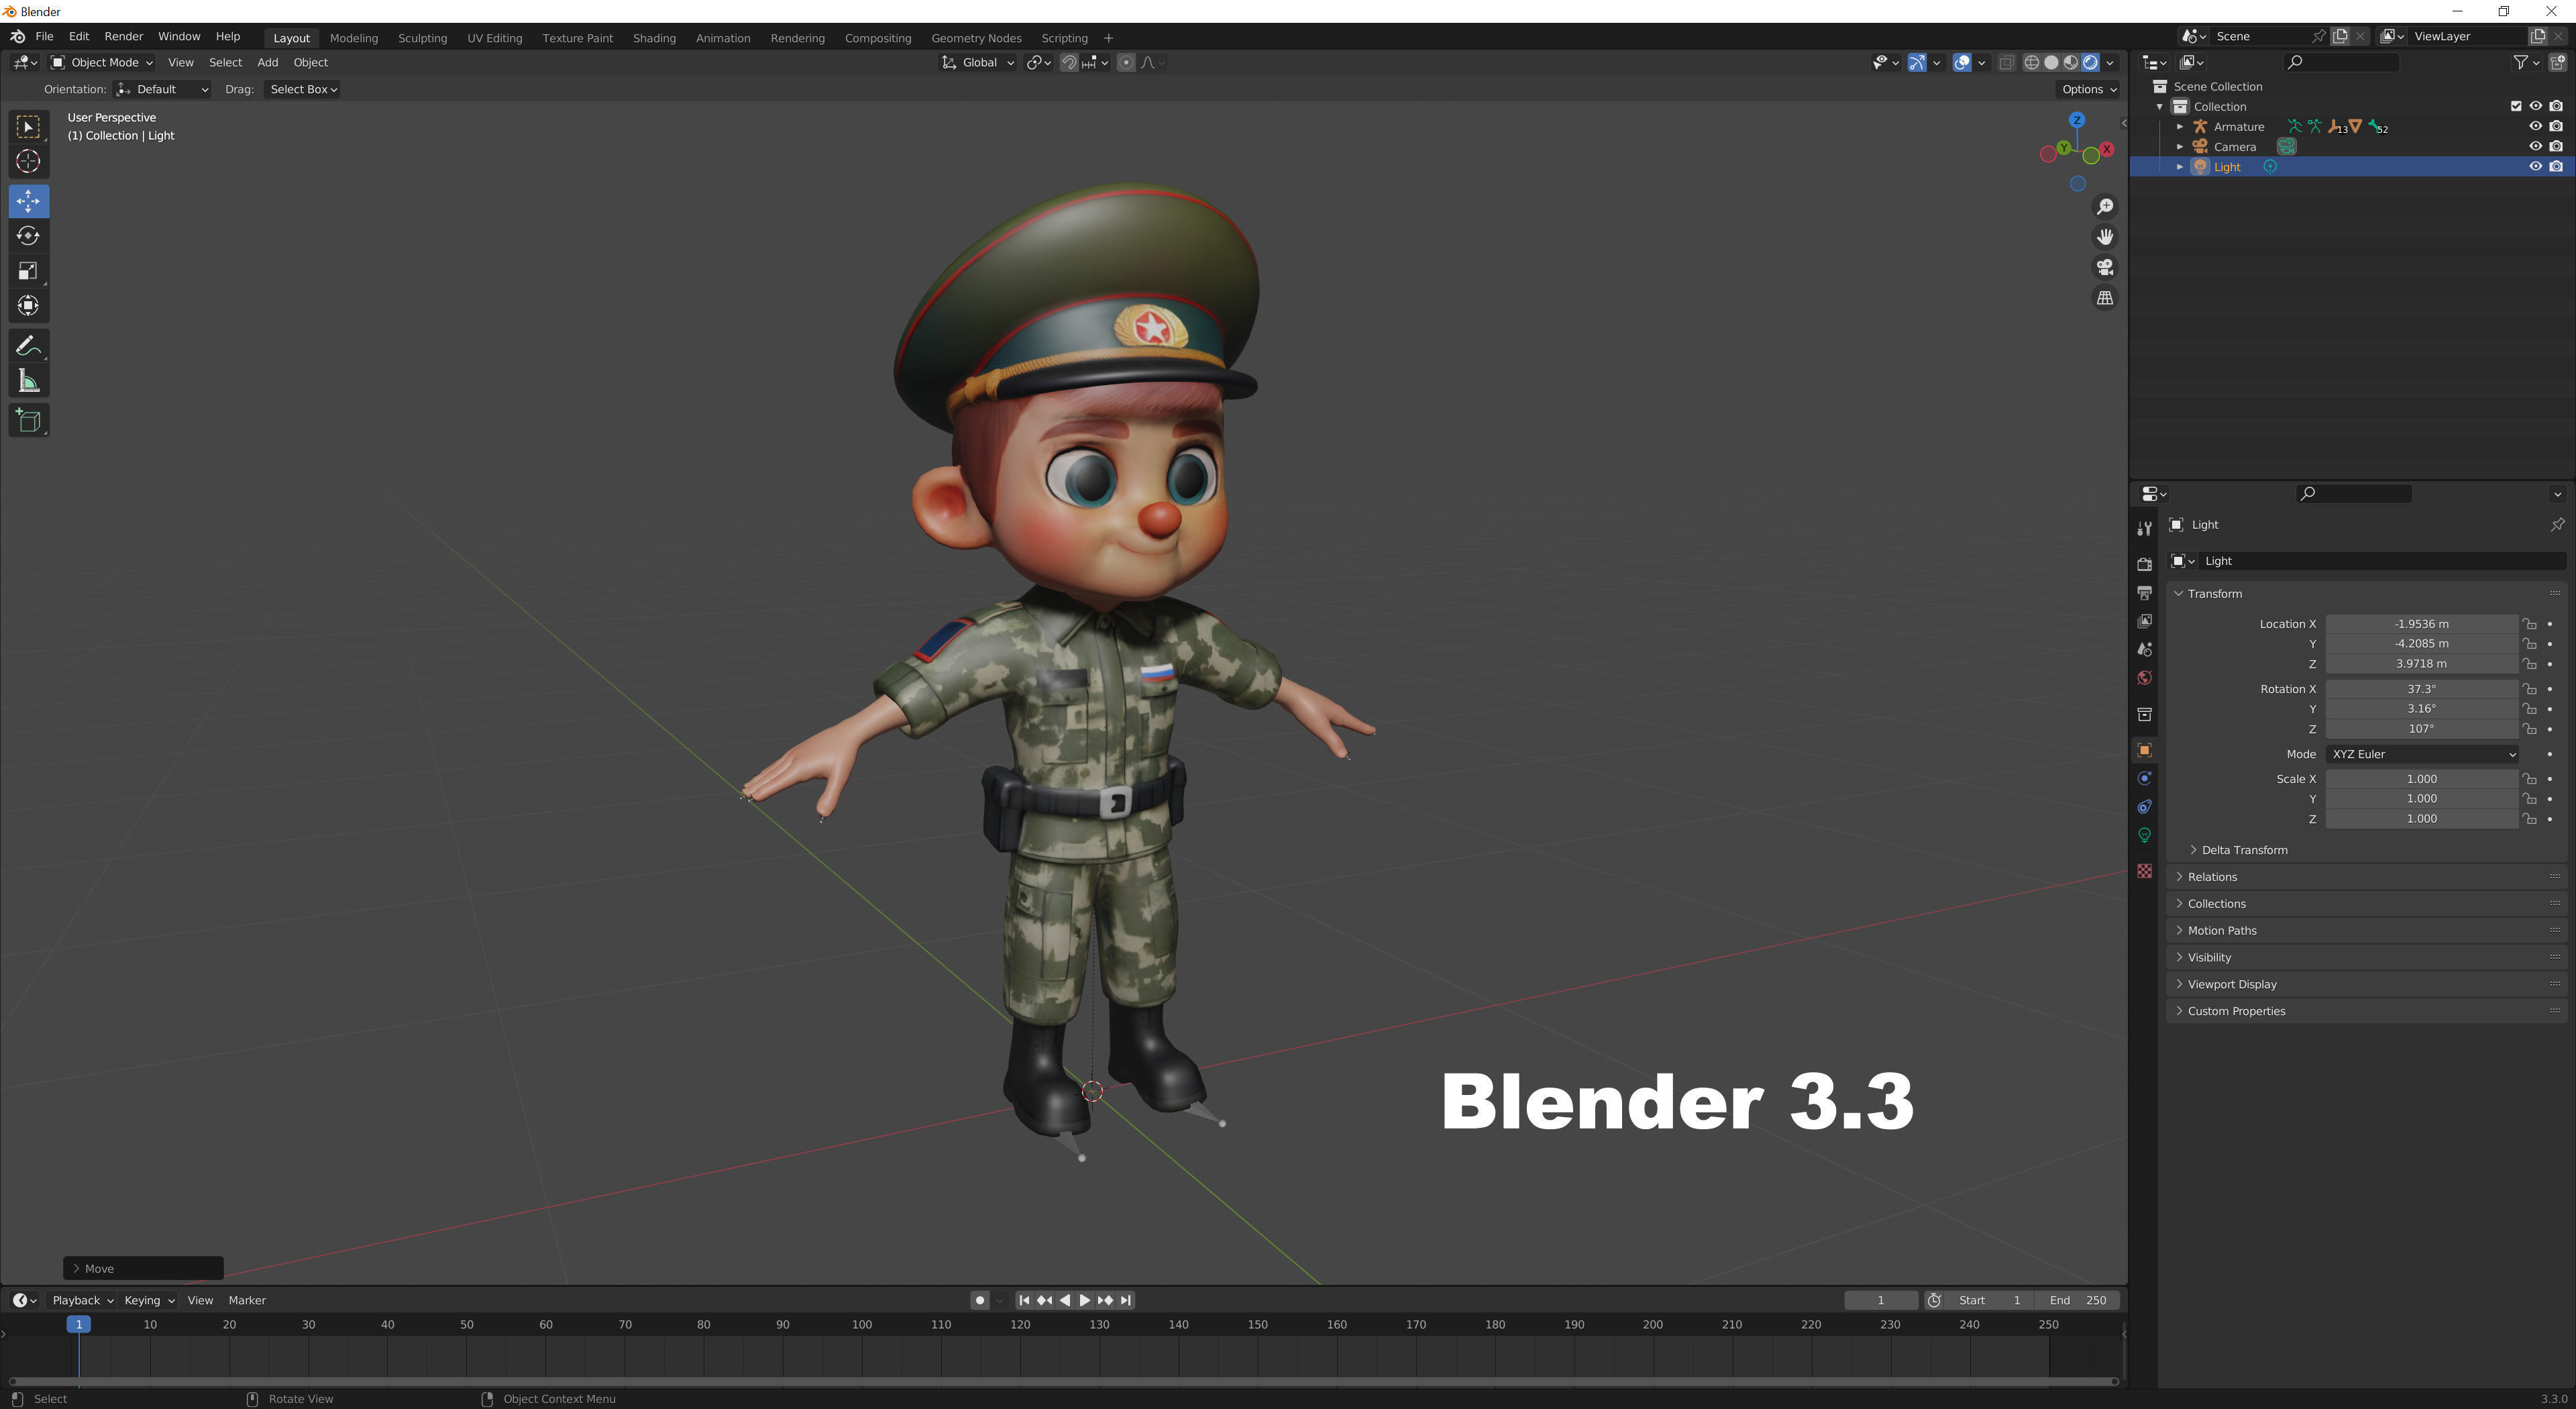Click the viewport pan hand icon
The image size is (2576, 1409).
point(2105,237)
